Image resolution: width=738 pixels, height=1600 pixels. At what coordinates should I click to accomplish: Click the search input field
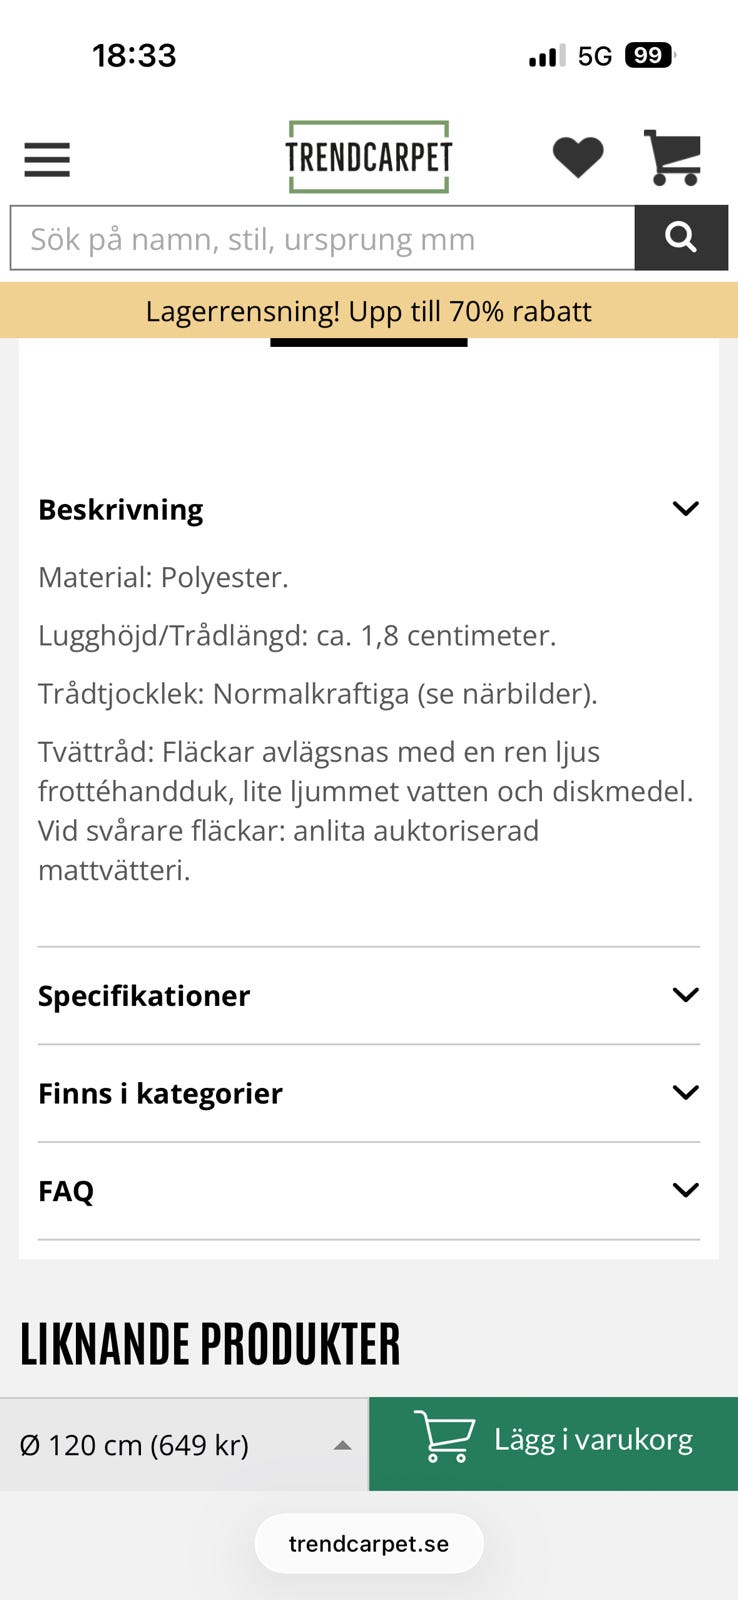pyautogui.click(x=320, y=238)
